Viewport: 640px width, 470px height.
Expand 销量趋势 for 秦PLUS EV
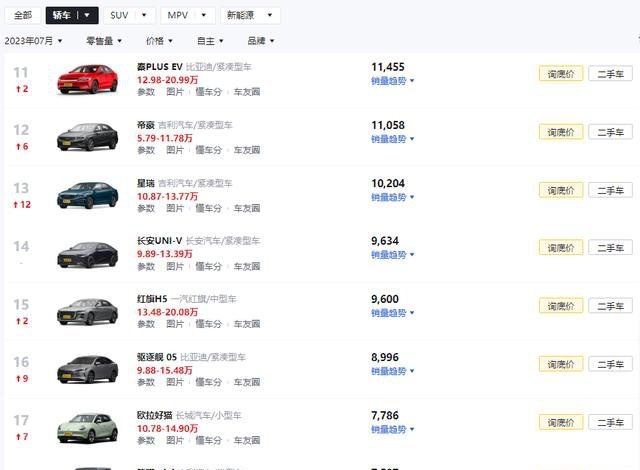[x=393, y=81]
